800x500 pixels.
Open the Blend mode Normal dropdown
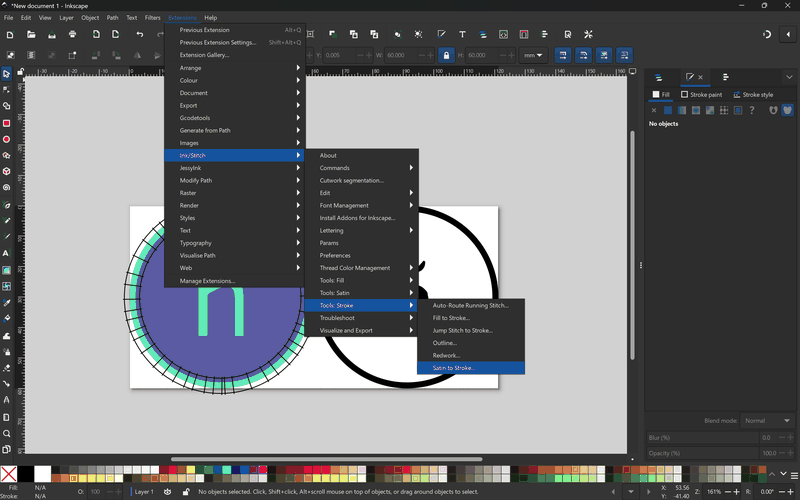767,421
